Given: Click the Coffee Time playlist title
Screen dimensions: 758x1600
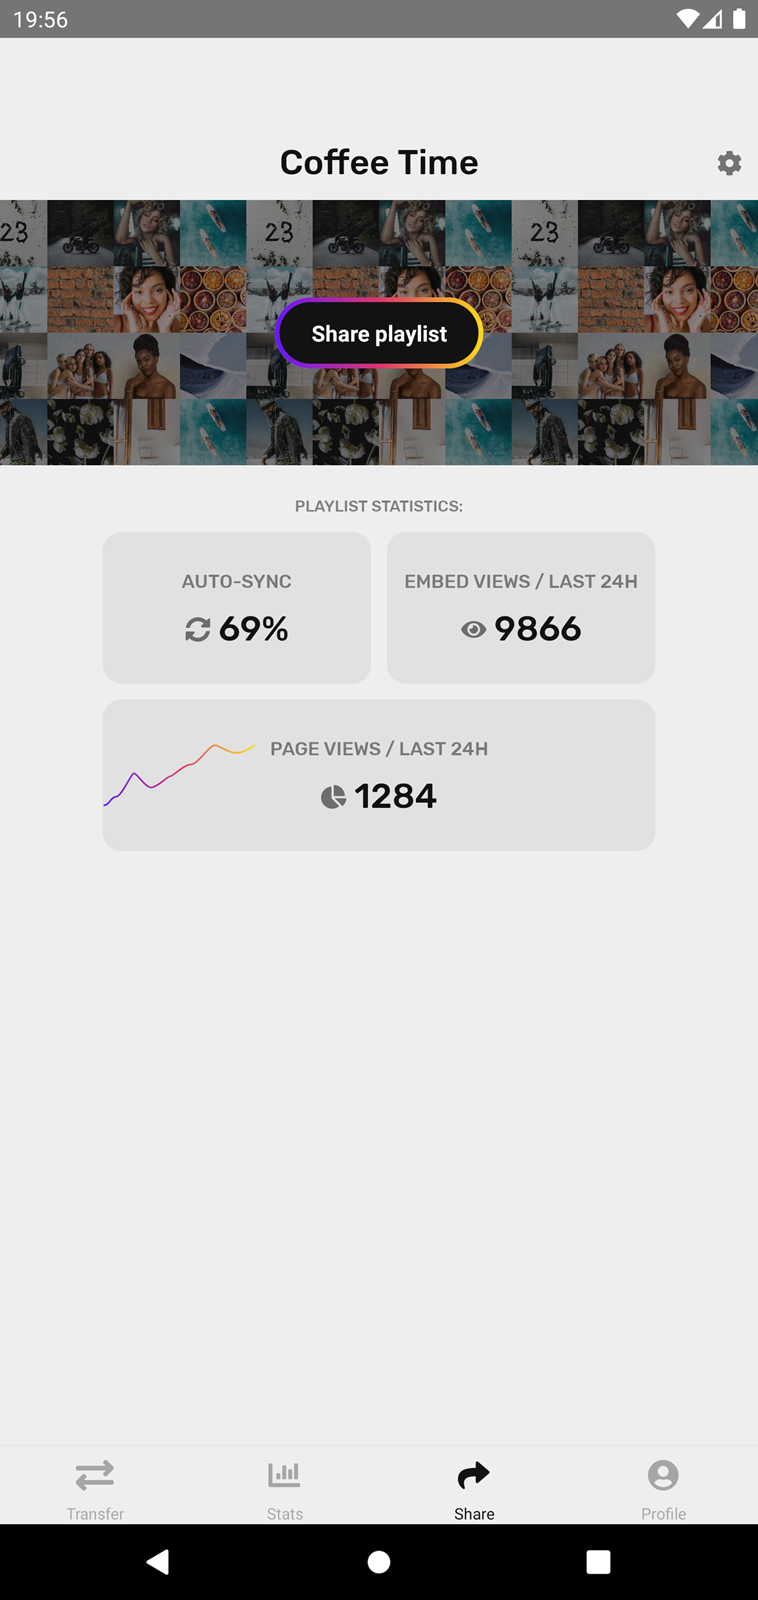Looking at the screenshot, I should pyautogui.click(x=379, y=162).
